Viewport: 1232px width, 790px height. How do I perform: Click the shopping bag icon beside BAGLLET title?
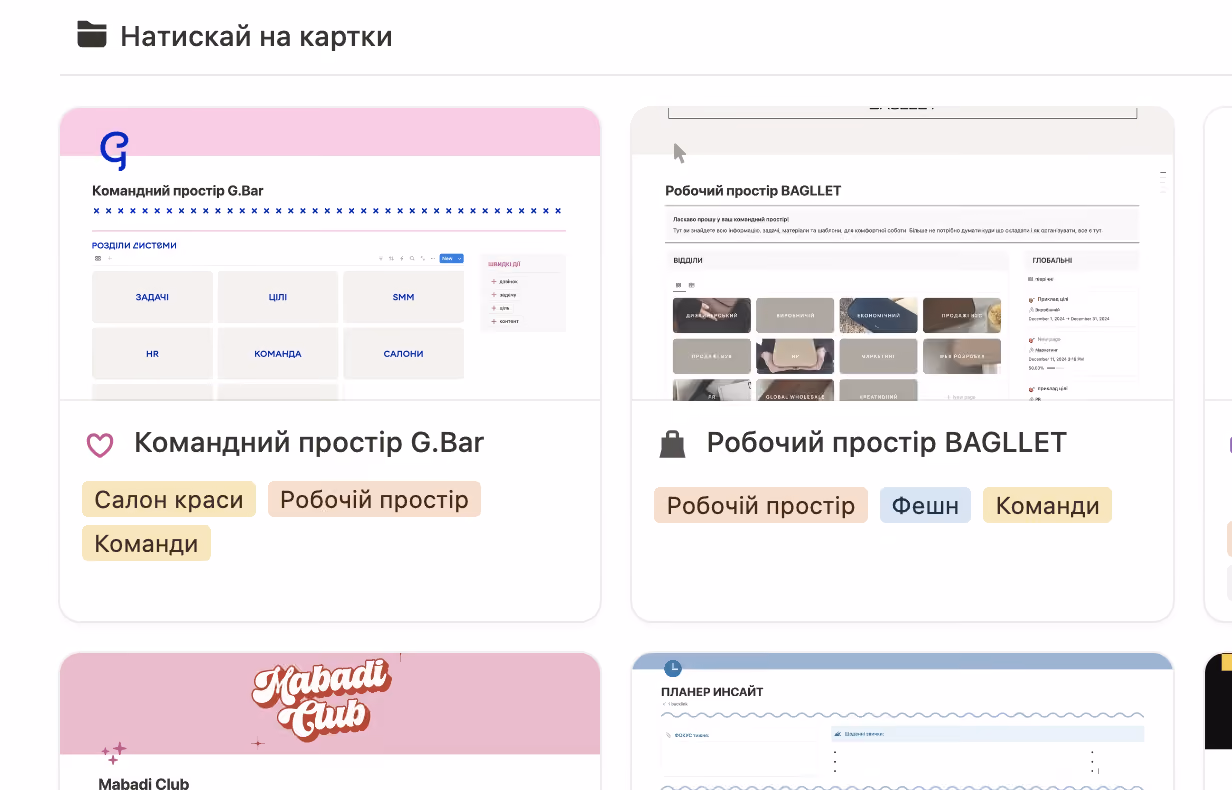coord(673,444)
